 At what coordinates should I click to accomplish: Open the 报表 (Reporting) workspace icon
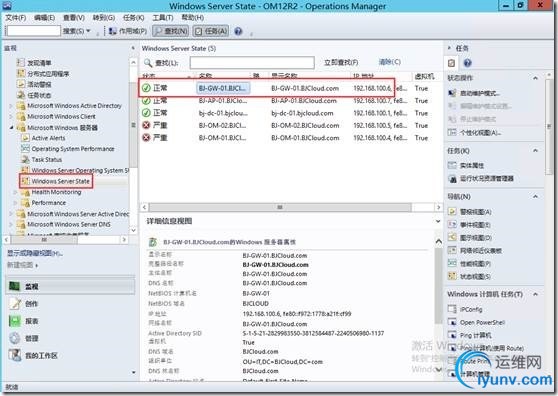(x=15, y=321)
